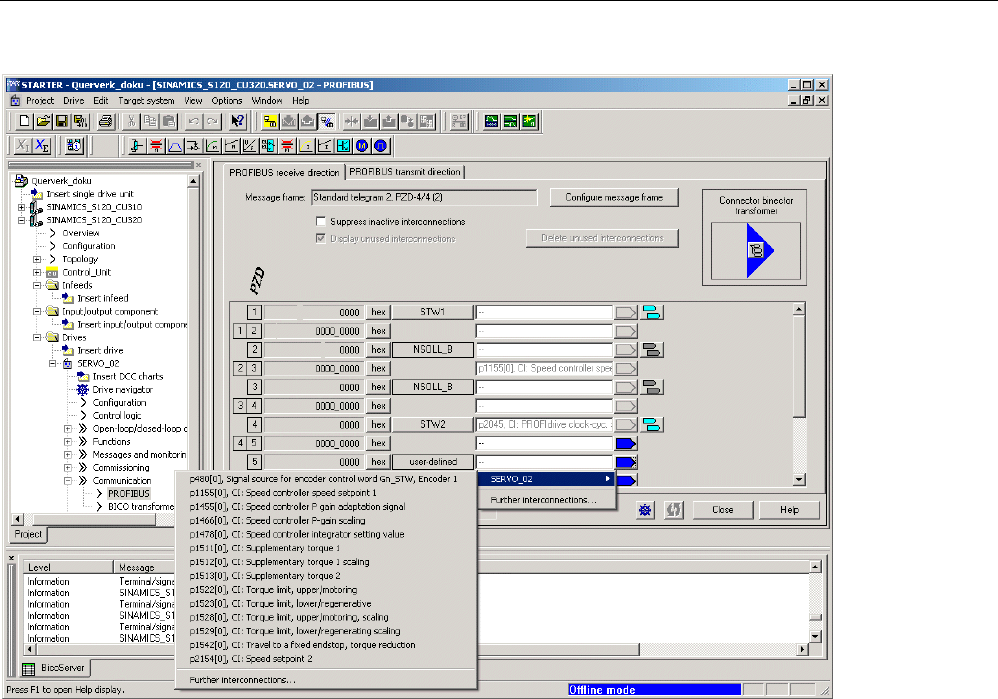The width and height of the screenshot is (998, 699).
Task: Click Delete unused interconnections button
Action: [x=602, y=238]
